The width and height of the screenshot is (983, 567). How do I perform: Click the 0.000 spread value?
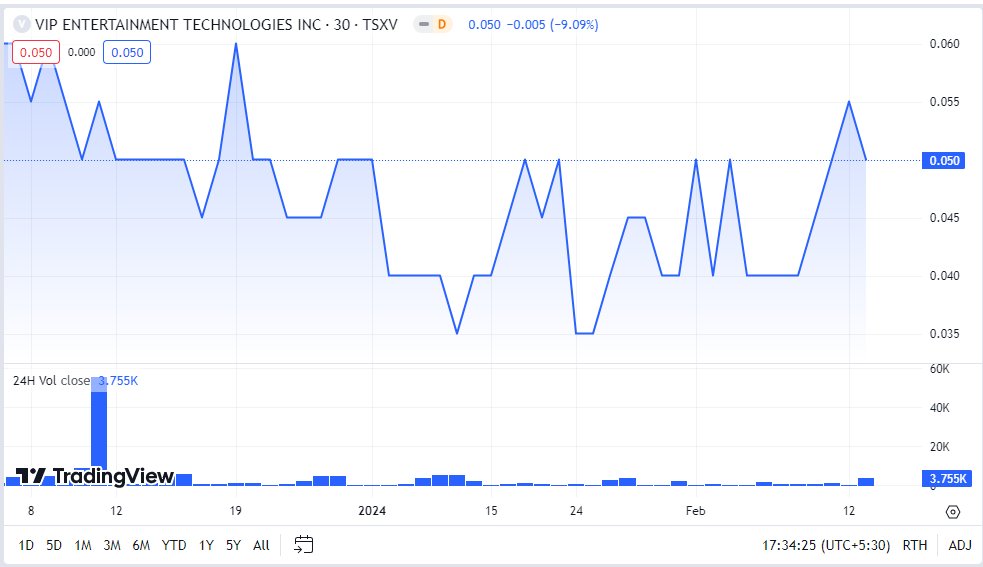click(x=81, y=53)
